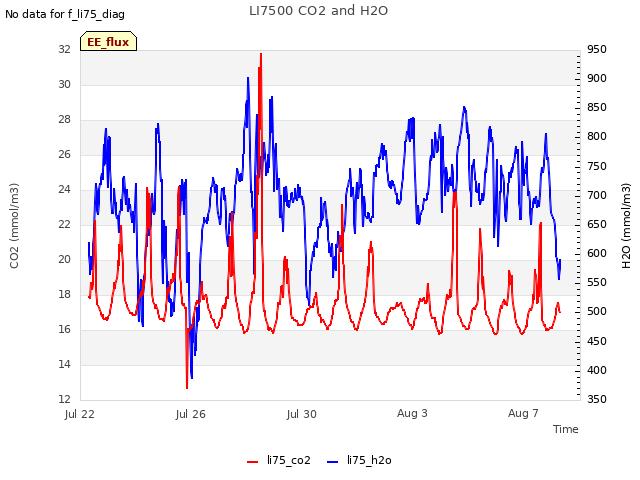Viewport: 640px width, 480px height.
Task: Click the EE_flux annotation label
Action: [x=108, y=42]
